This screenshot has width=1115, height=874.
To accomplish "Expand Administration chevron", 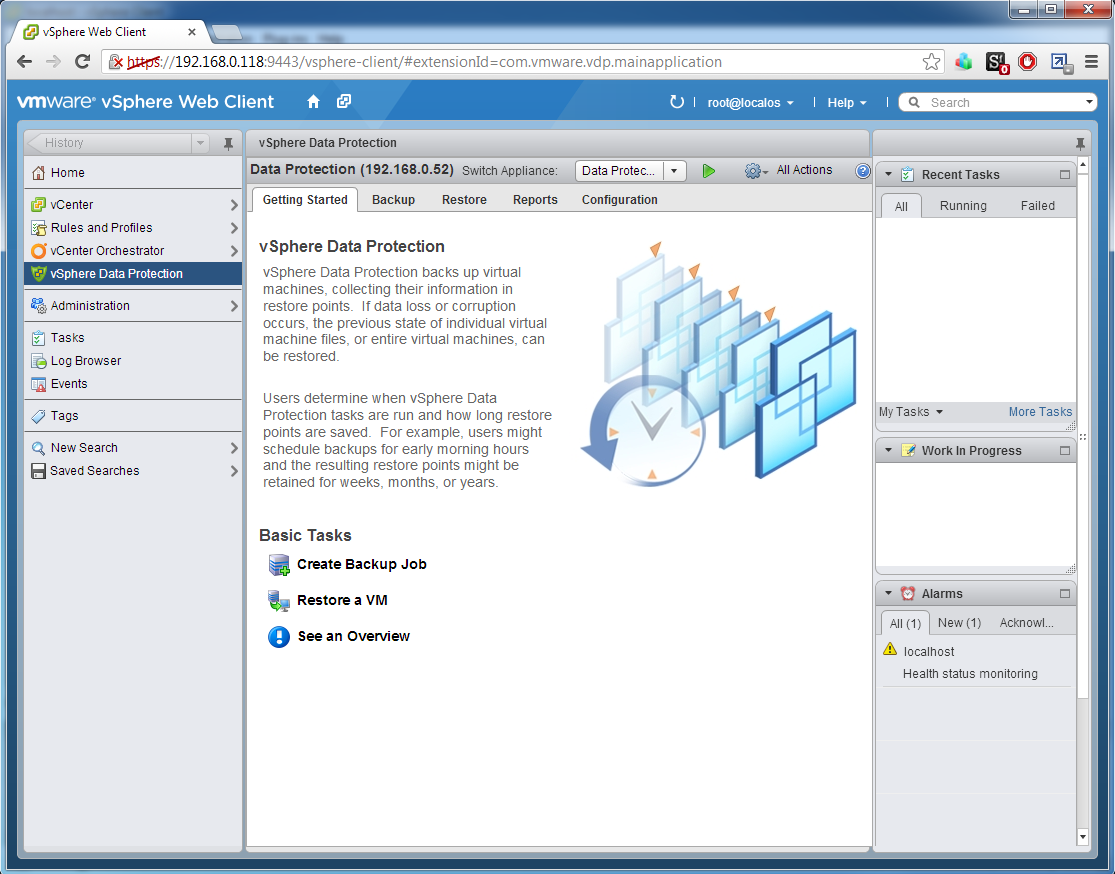I will 234,306.
